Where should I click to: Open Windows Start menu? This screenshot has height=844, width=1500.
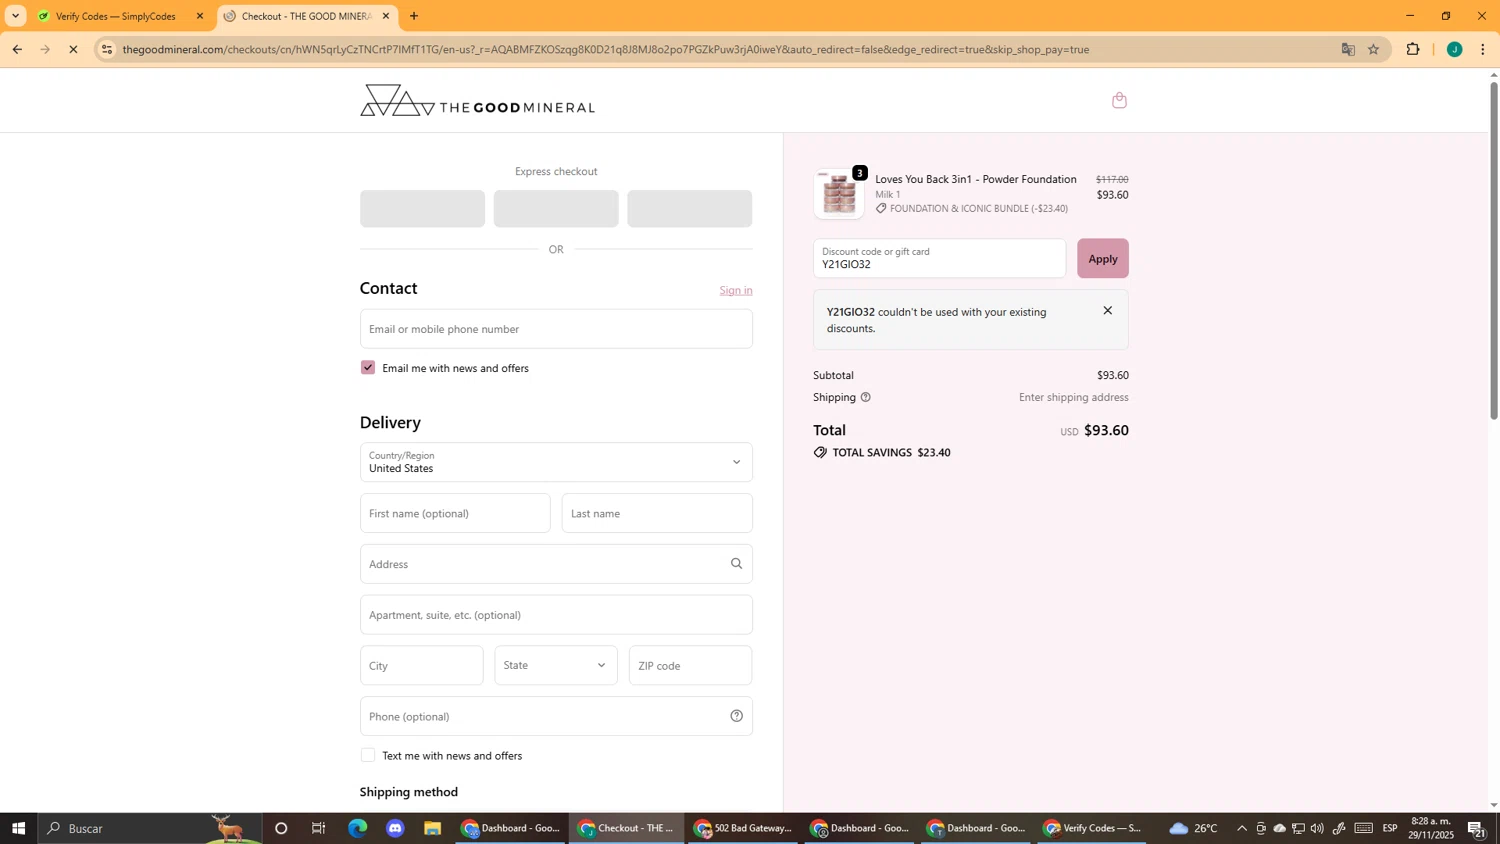(18, 828)
